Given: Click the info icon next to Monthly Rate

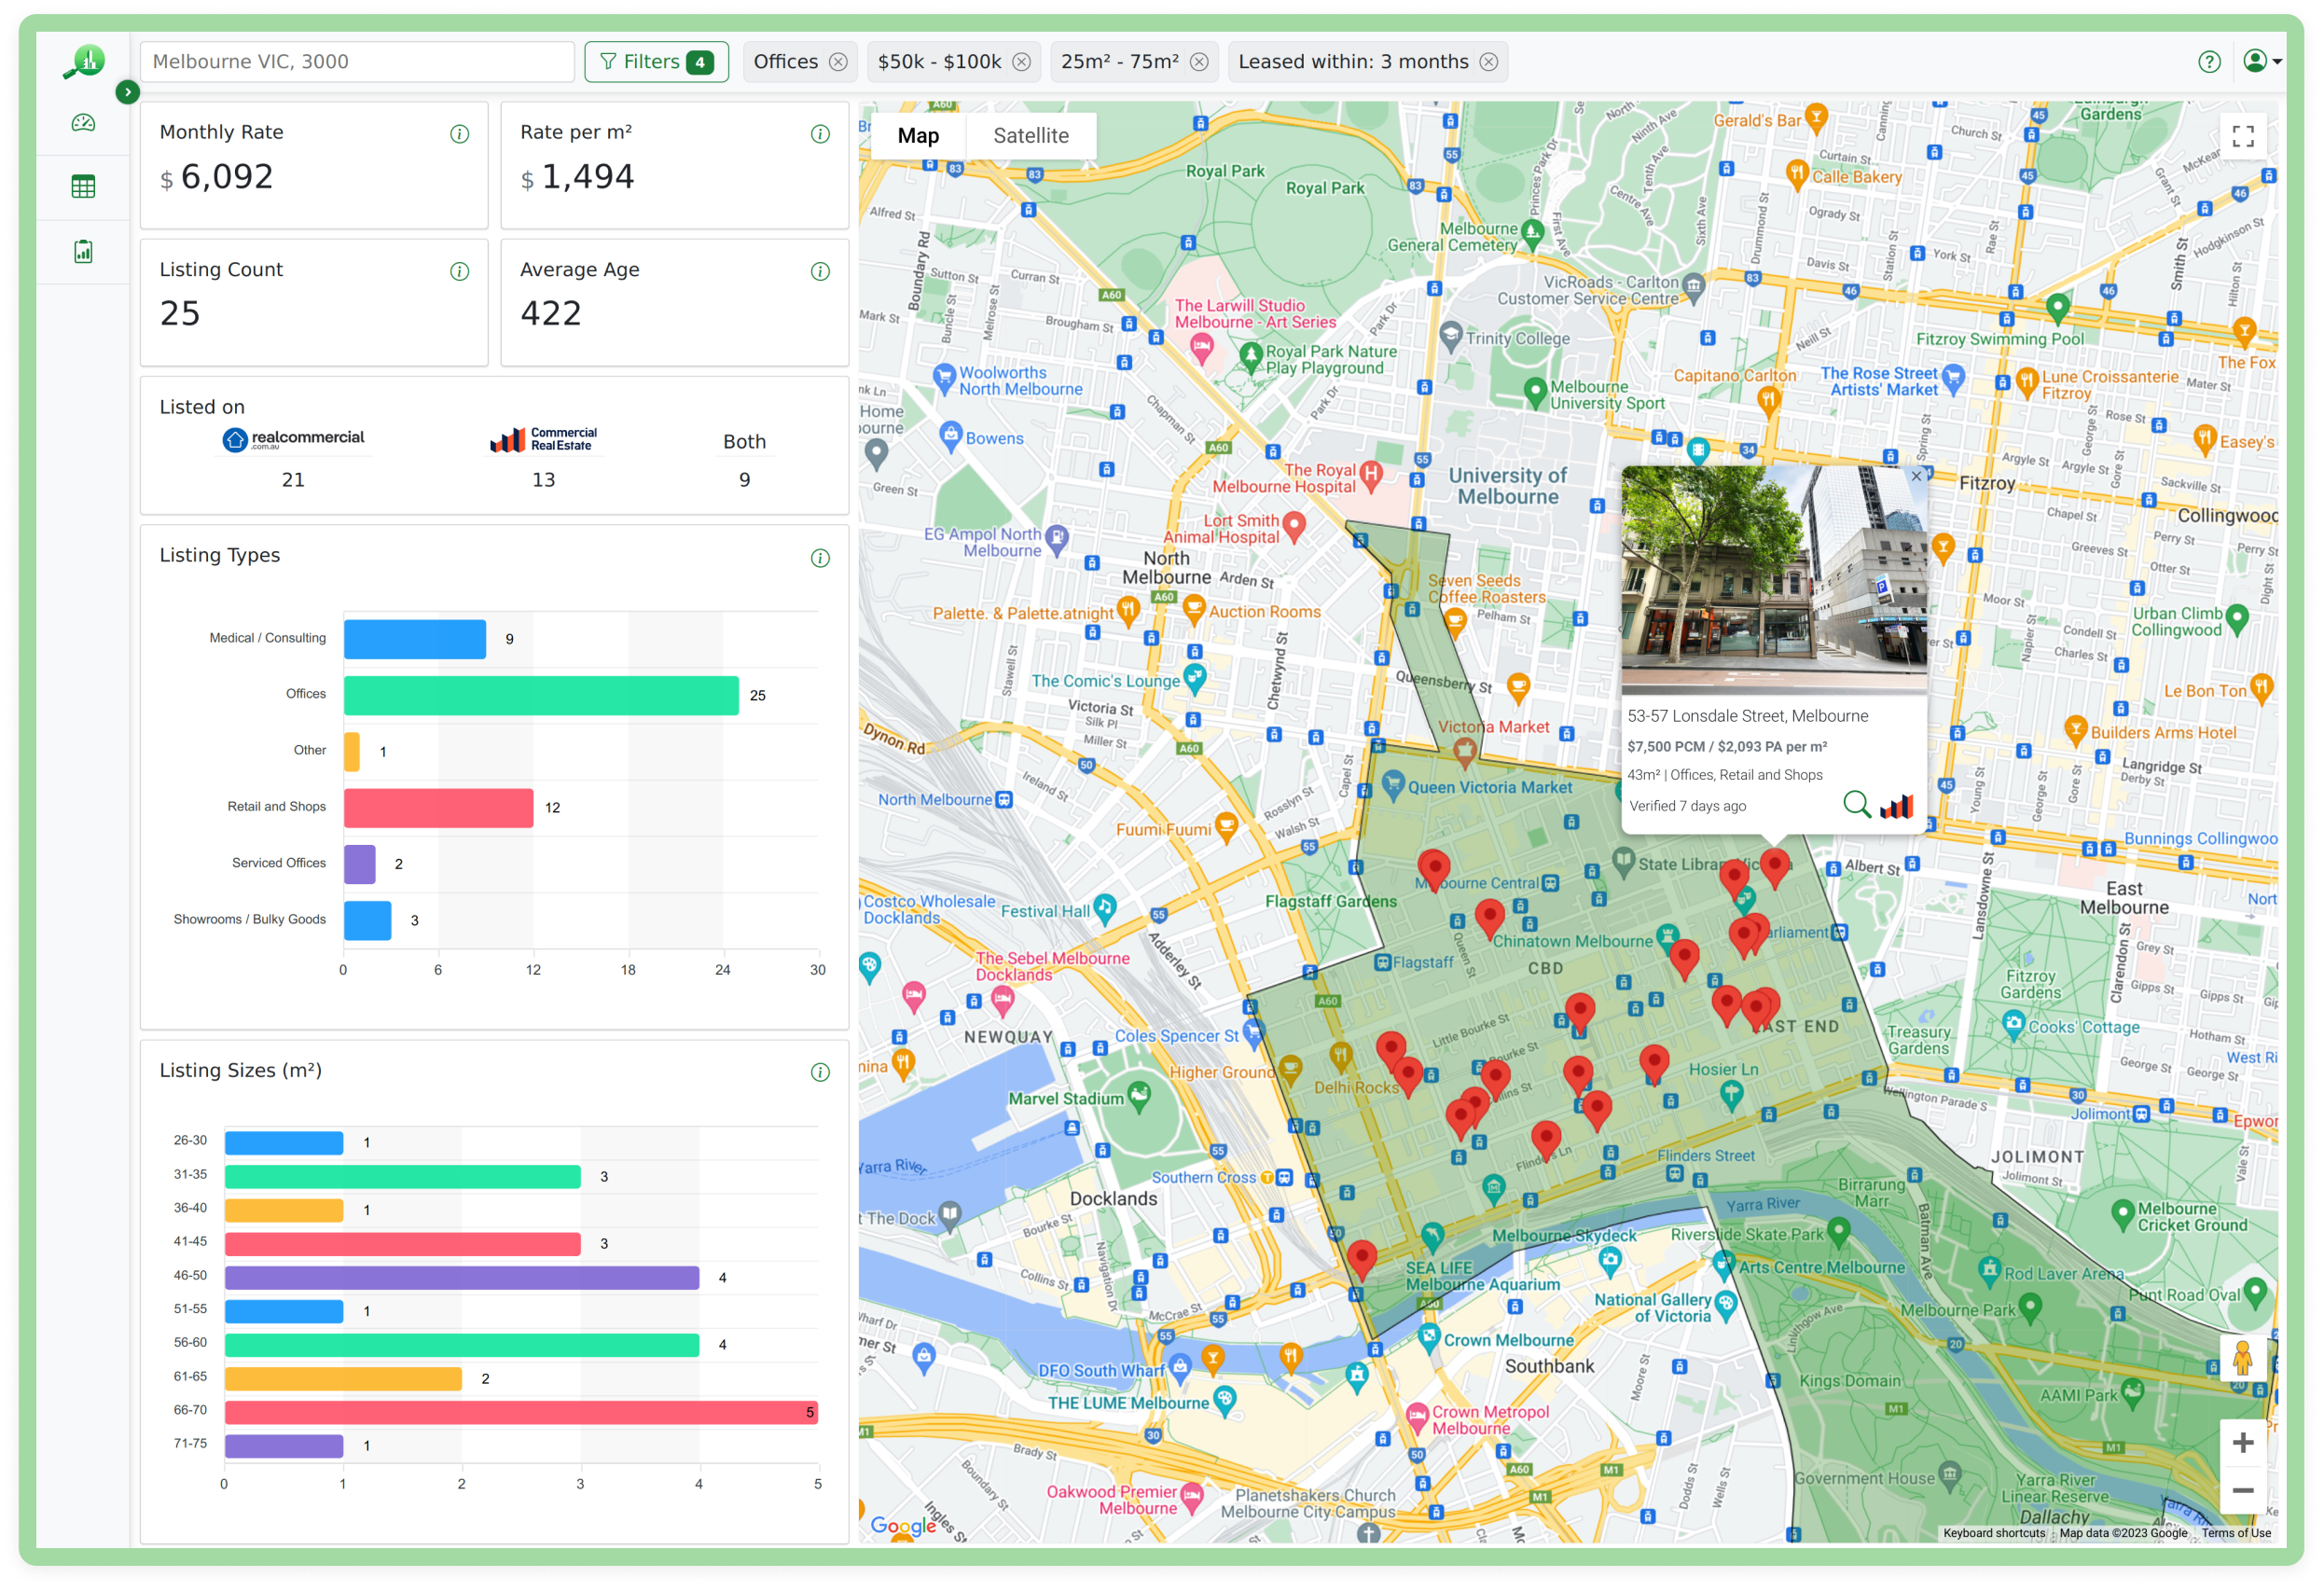Looking at the screenshot, I should pos(459,134).
